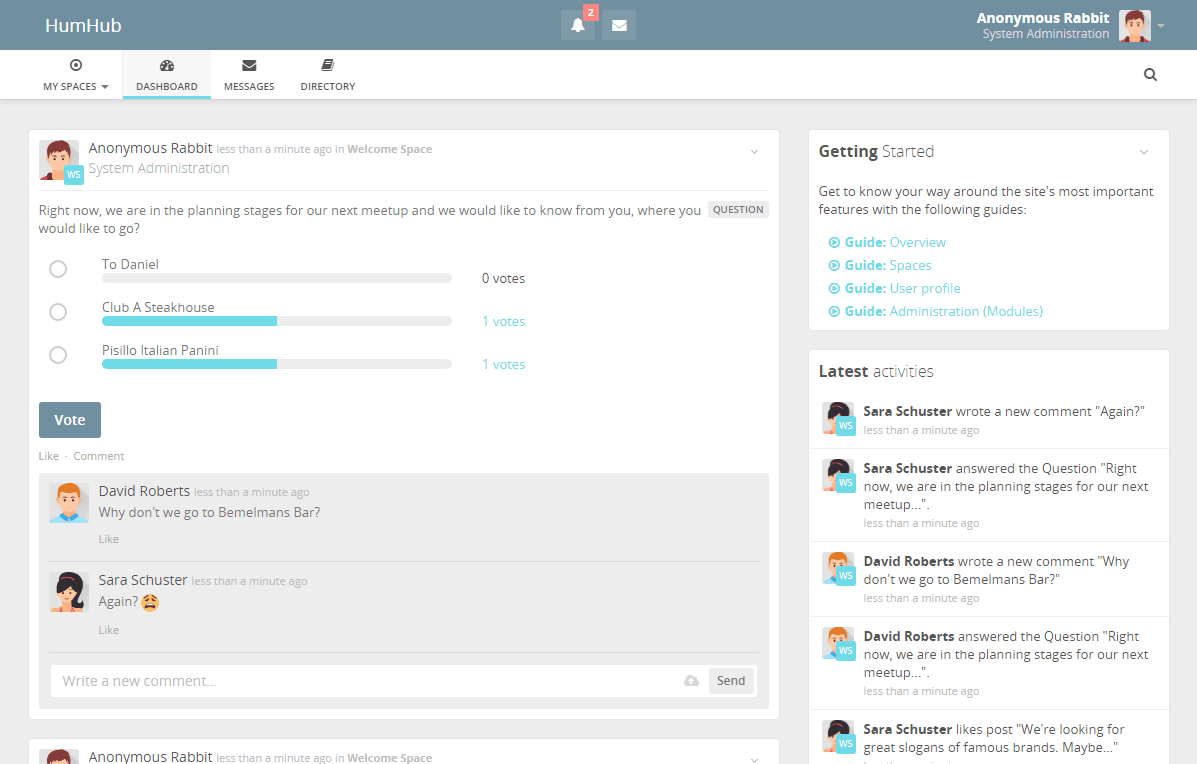
Task: Click the Write a new comment field
Action: [x=300, y=680]
